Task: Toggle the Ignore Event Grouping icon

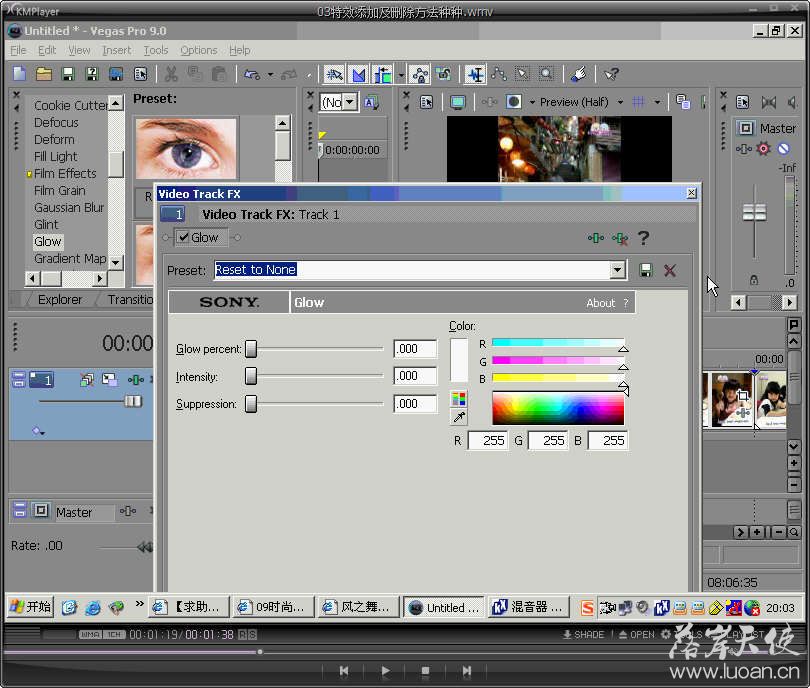Action: coord(443,74)
